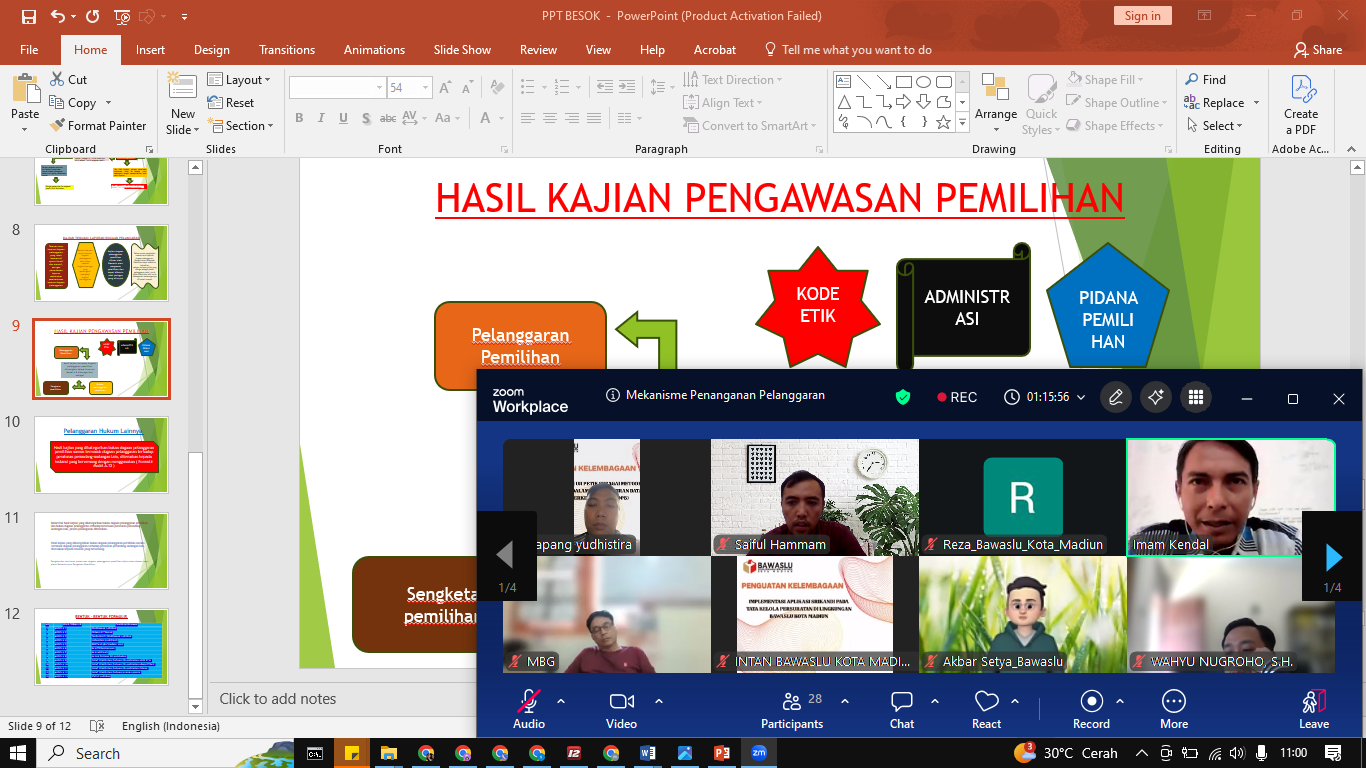Open the File tab
The width and height of the screenshot is (1366, 768).
click(29, 50)
